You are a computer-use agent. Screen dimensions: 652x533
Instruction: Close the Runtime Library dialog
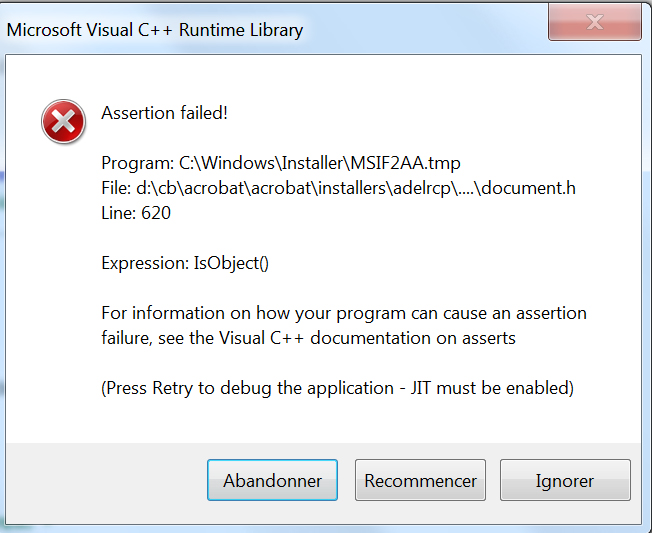(595, 22)
